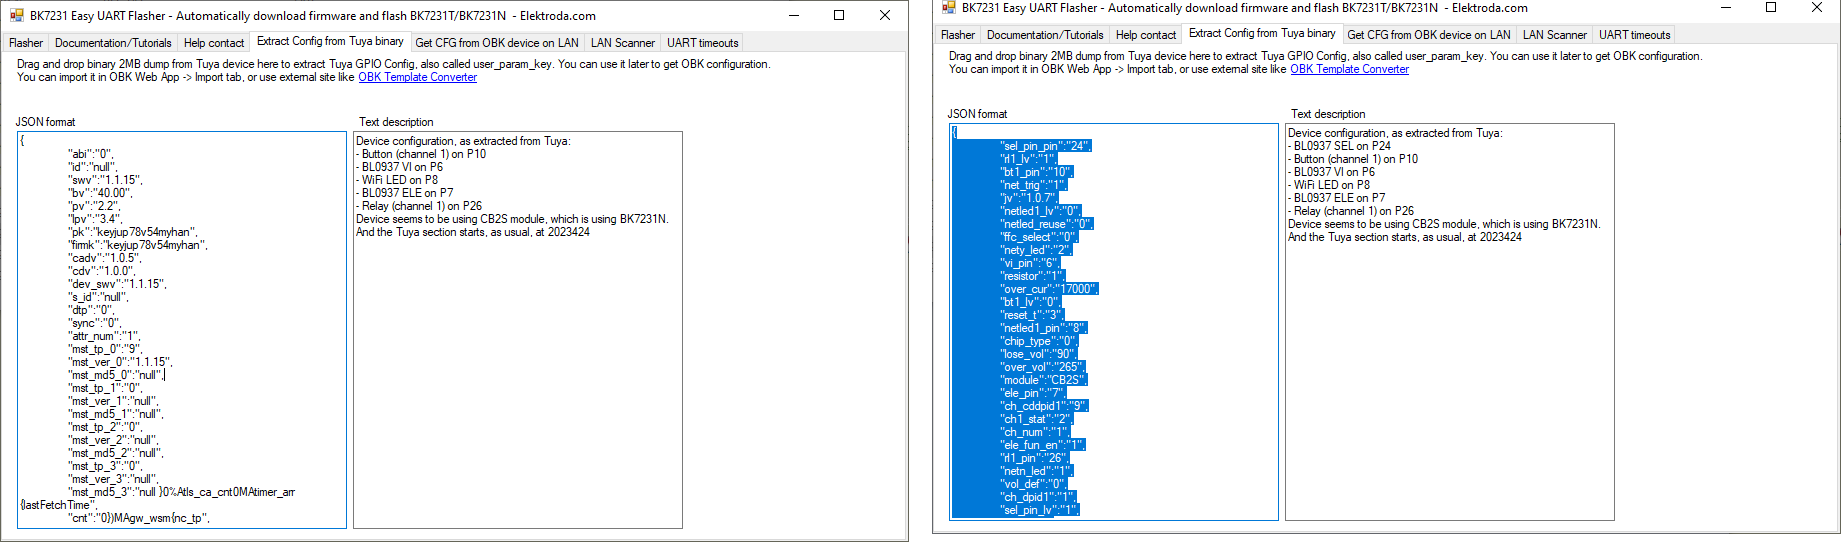The image size is (1848, 542).
Task: Open Get CFG from OBK device tab, left window
Action: click(497, 43)
